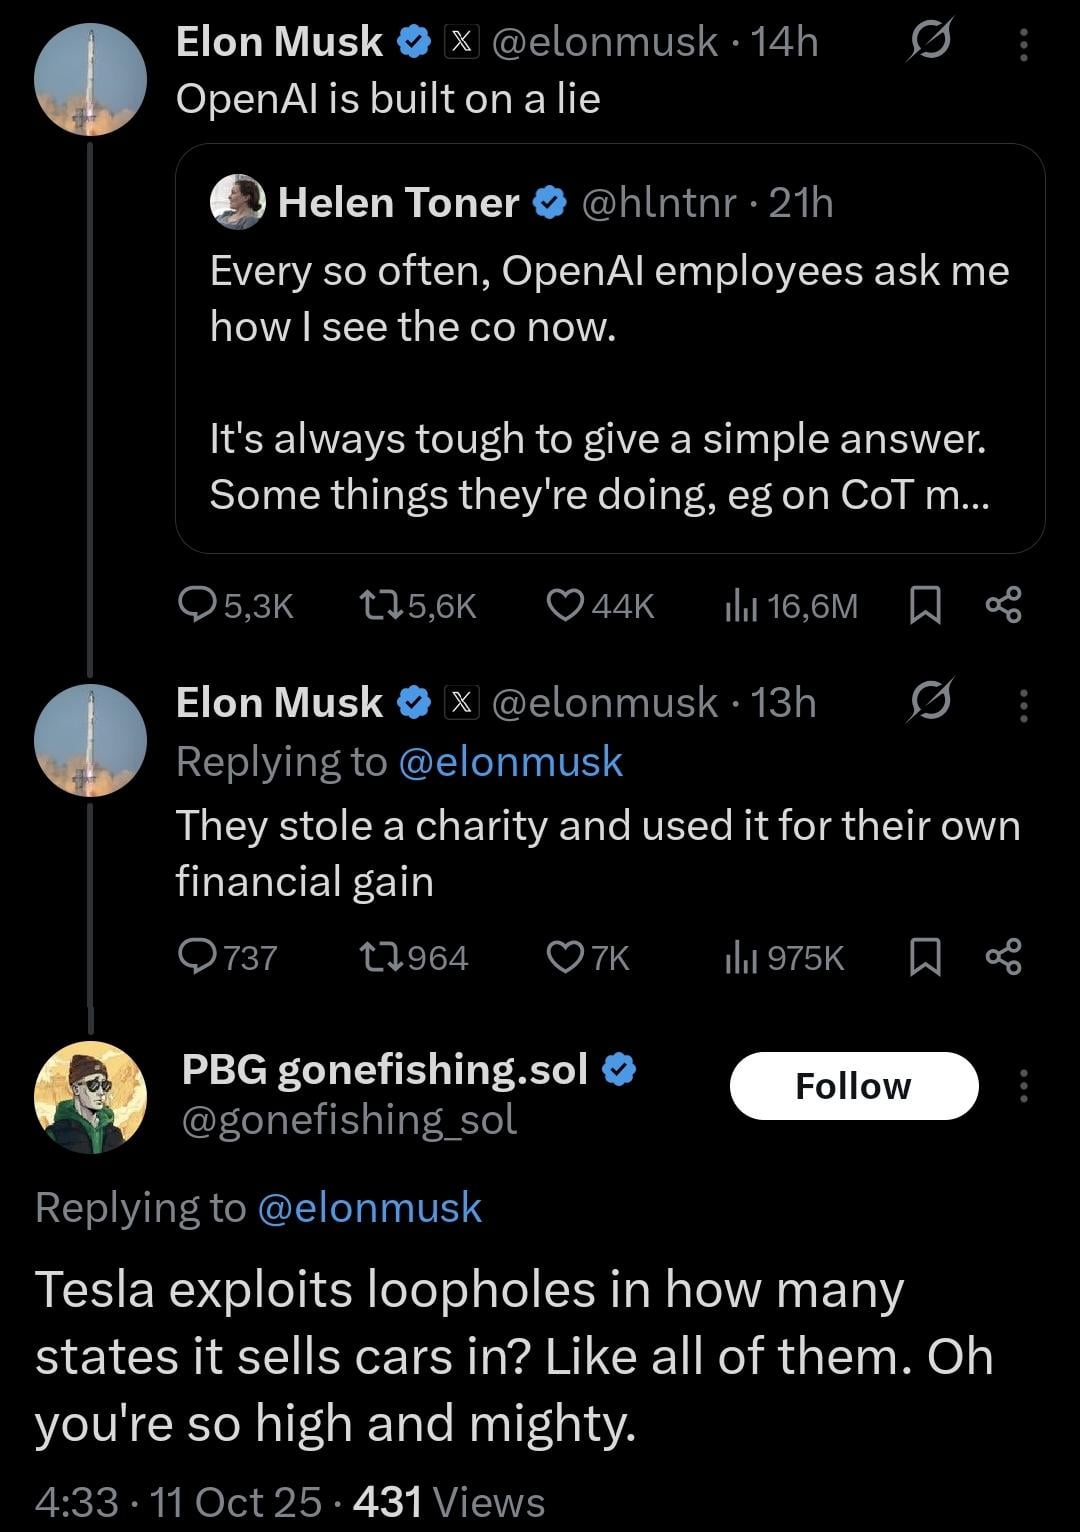Open more options on the 13h tweet
Image resolution: width=1080 pixels, height=1532 pixels.
1023,705
